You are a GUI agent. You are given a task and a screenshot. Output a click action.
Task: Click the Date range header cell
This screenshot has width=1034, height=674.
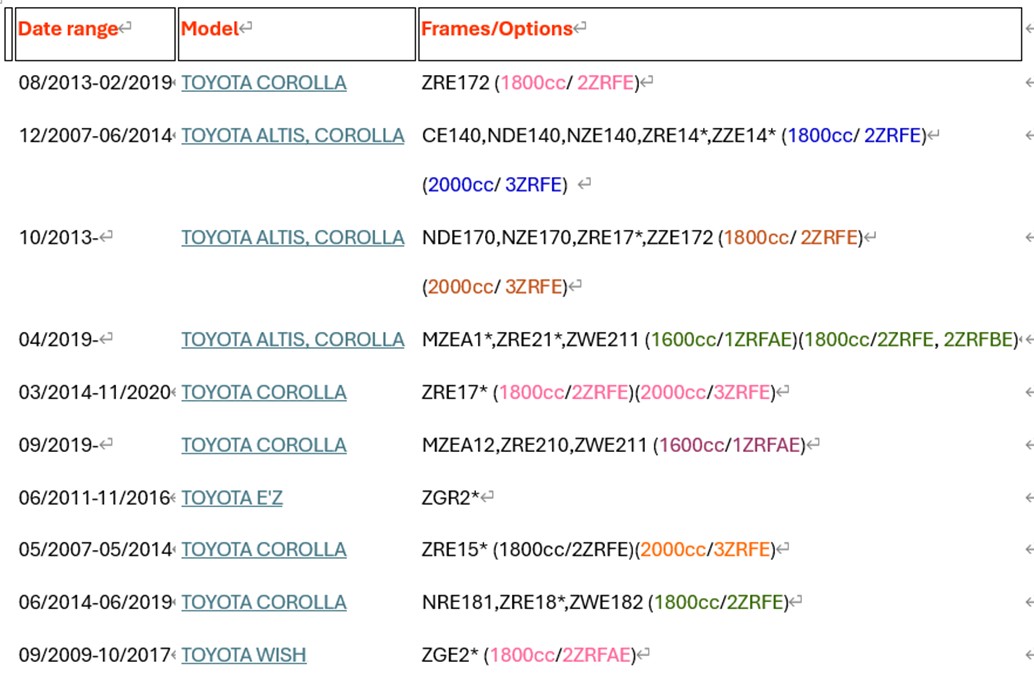click(95, 34)
